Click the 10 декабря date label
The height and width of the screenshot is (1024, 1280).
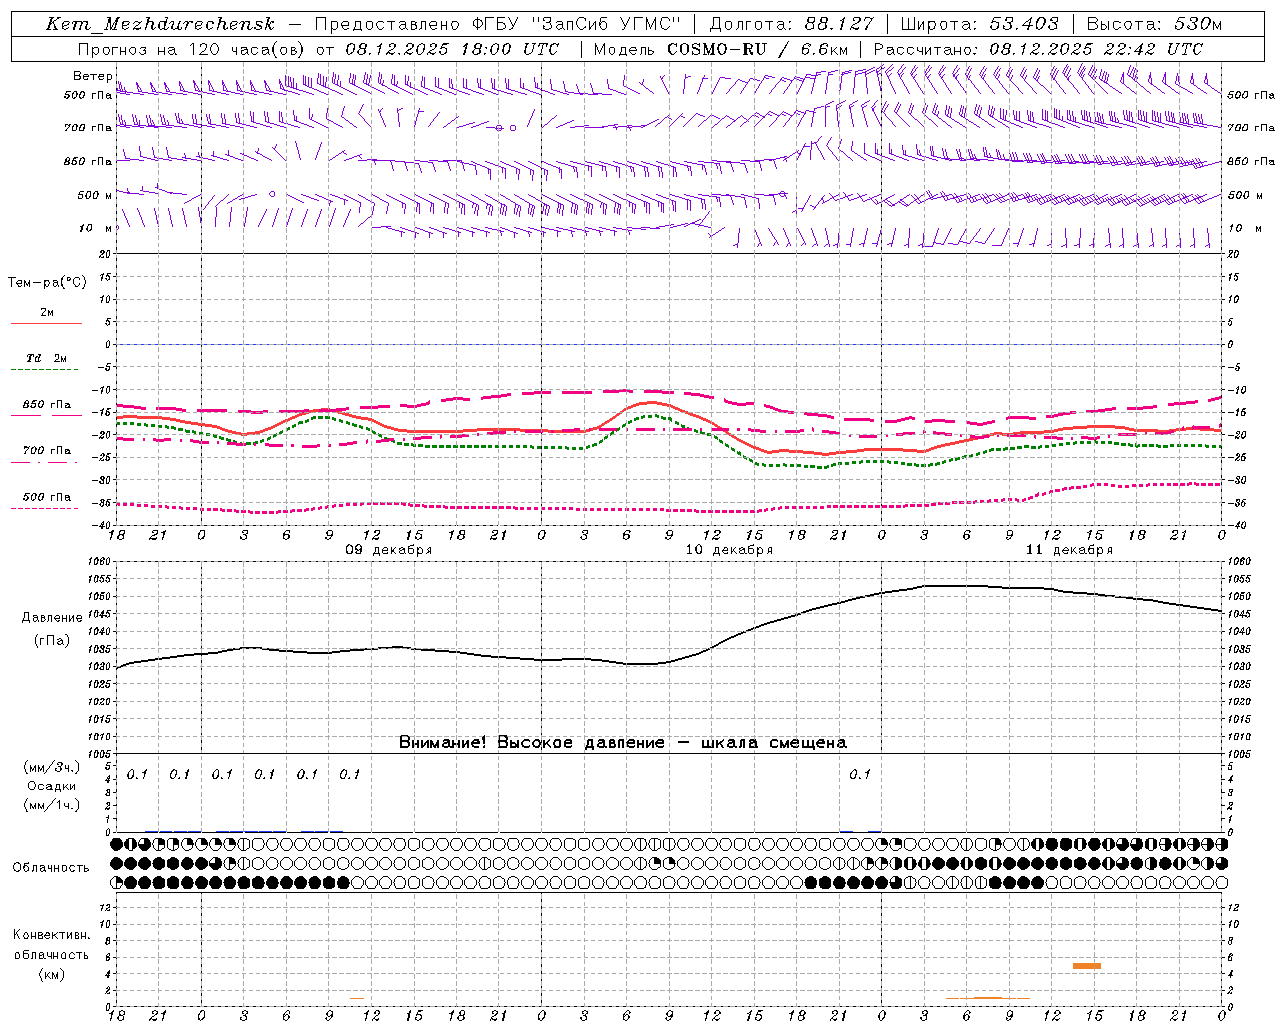point(729,550)
